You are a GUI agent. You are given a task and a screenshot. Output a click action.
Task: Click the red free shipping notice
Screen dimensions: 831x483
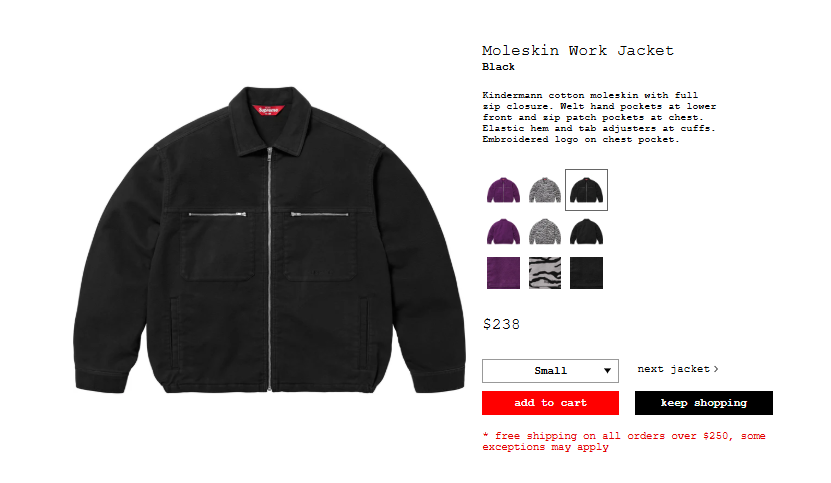pos(624,441)
